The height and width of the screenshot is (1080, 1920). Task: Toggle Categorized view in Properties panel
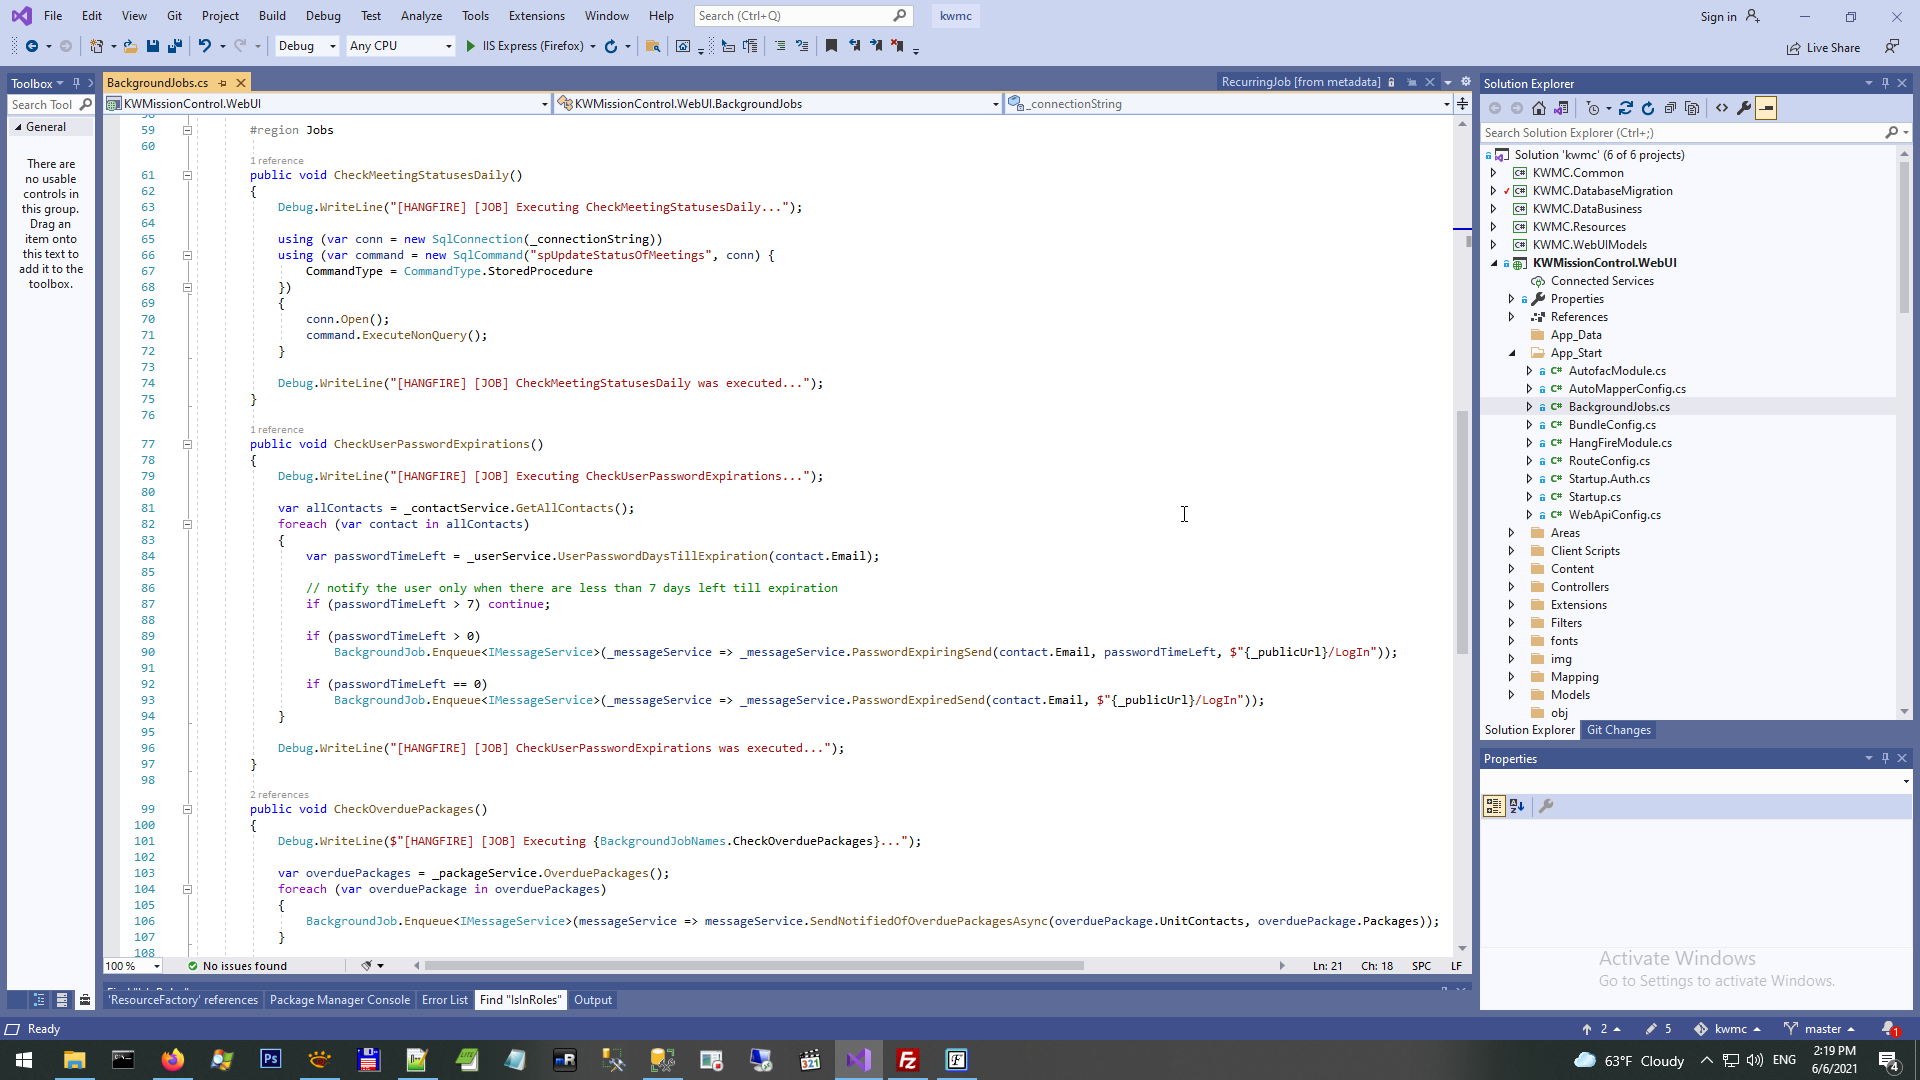click(1494, 806)
